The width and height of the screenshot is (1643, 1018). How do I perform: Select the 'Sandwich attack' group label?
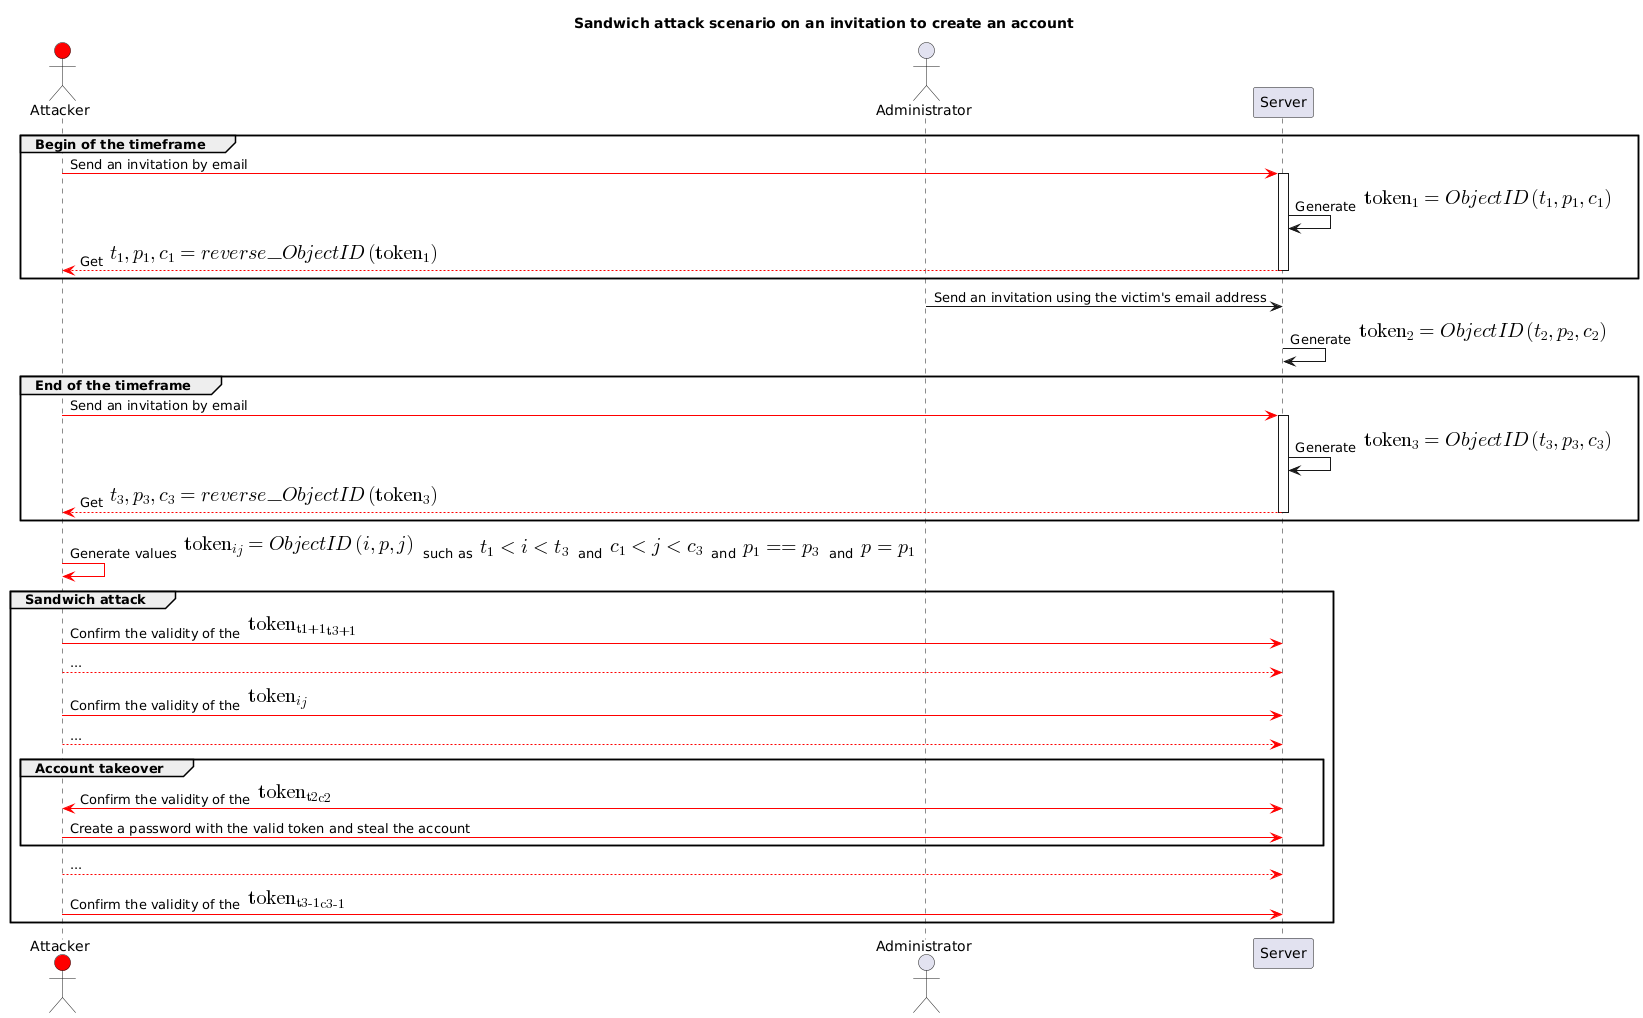85,599
